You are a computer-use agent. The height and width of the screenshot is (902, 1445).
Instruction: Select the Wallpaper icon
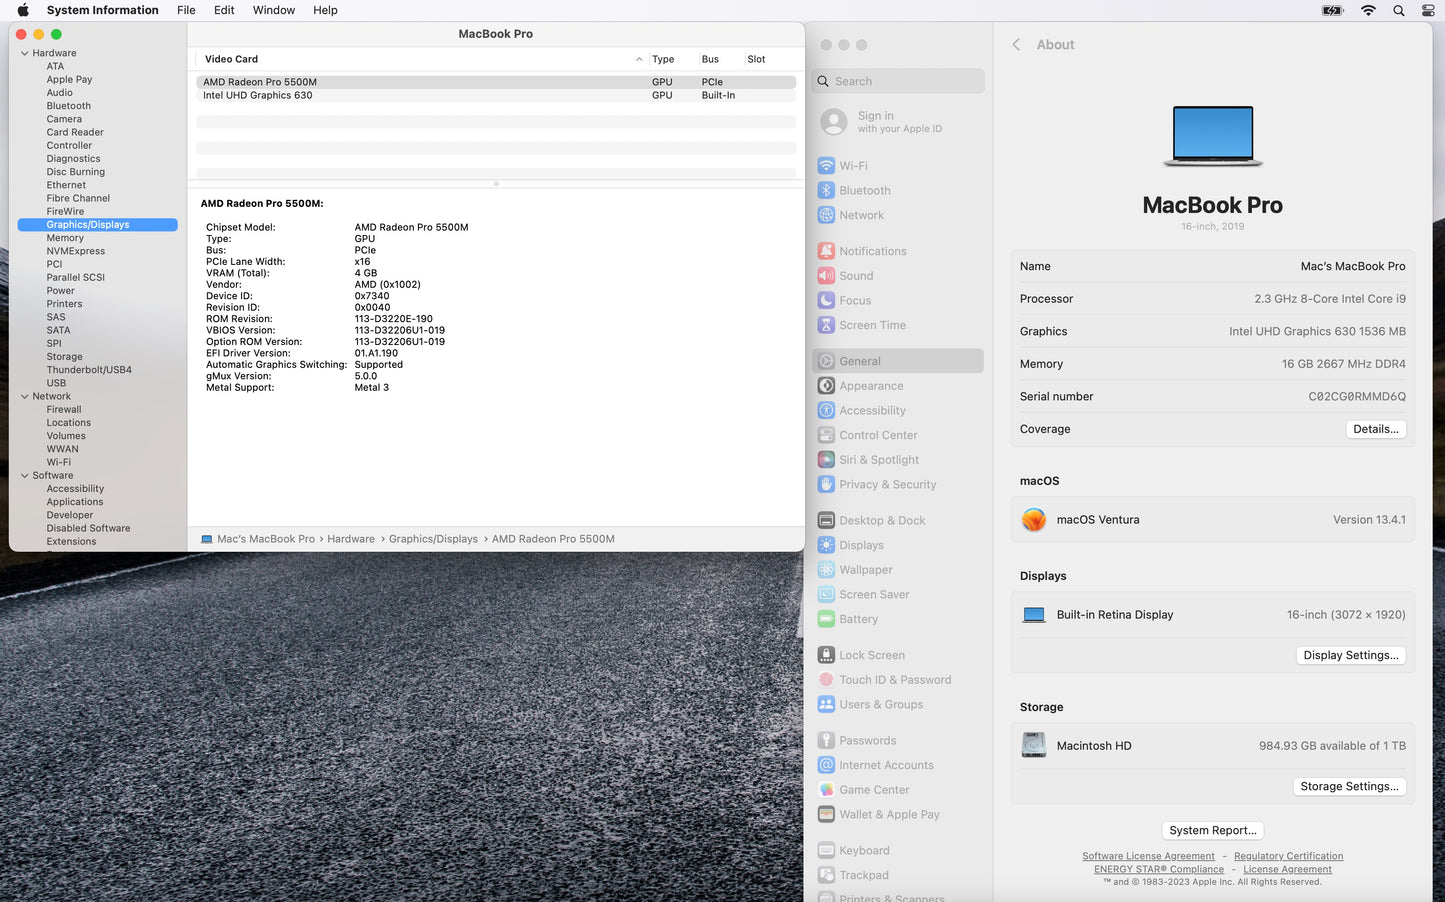point(826,570)
